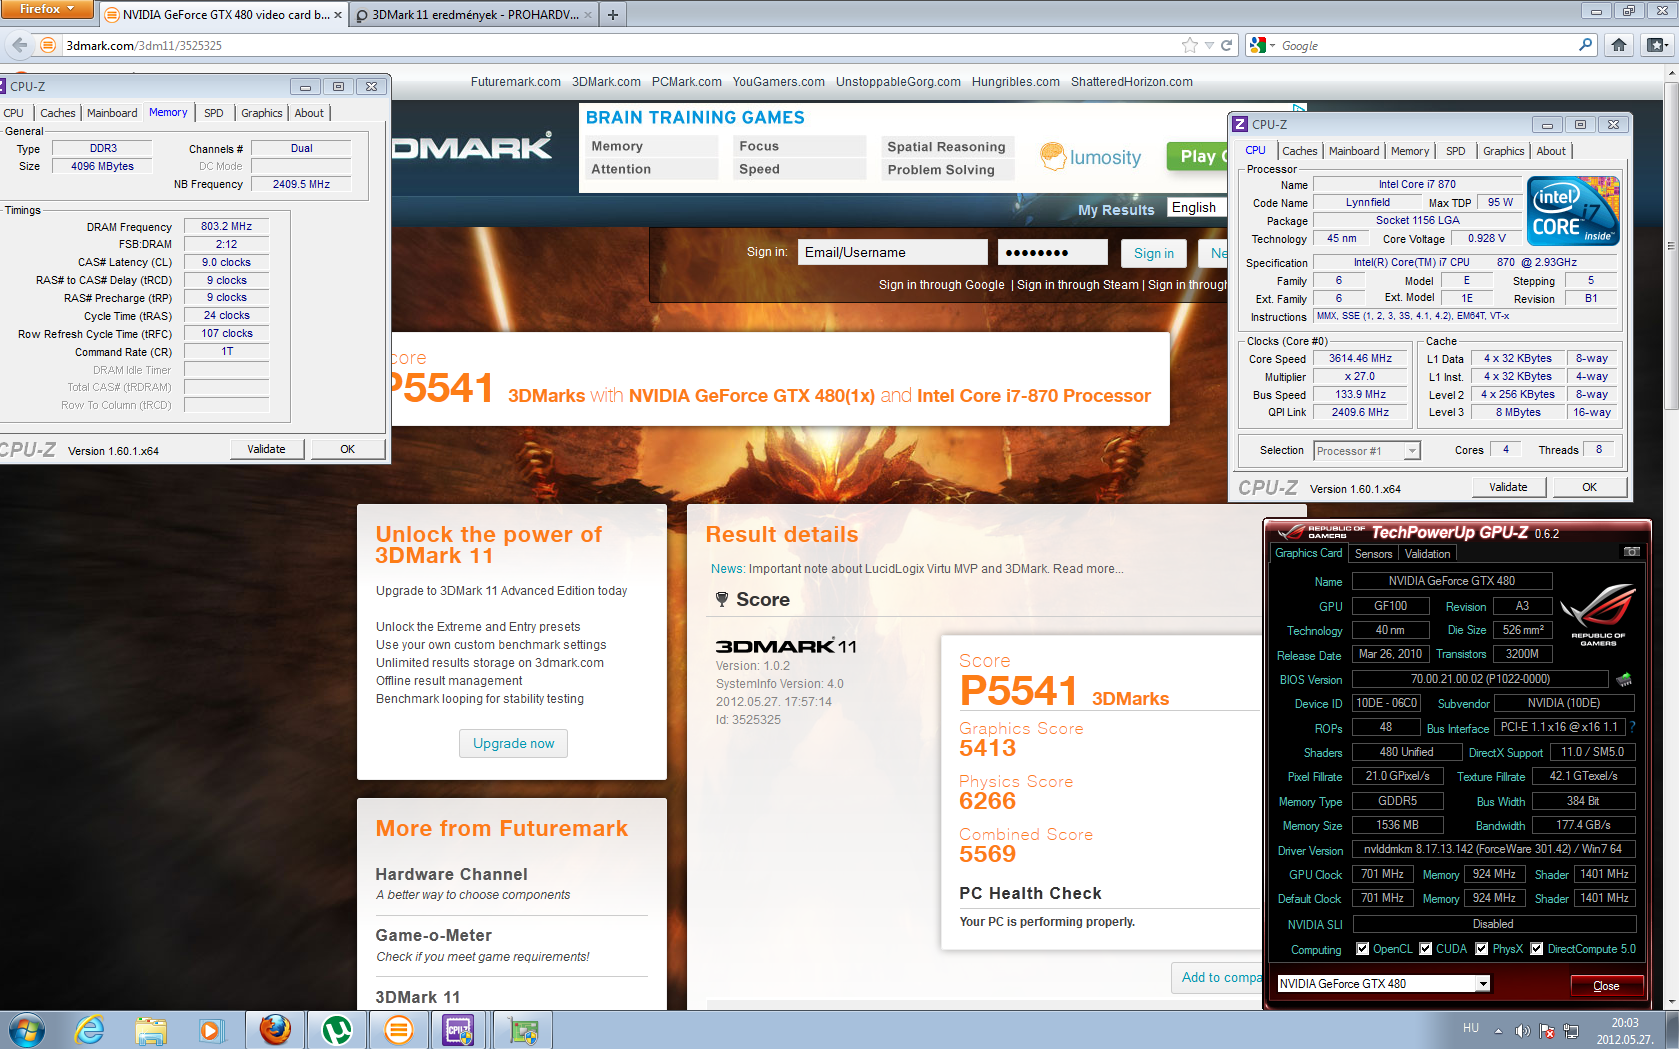
Task: Open the orange round app on taskbar
Action: (399, 1030)
